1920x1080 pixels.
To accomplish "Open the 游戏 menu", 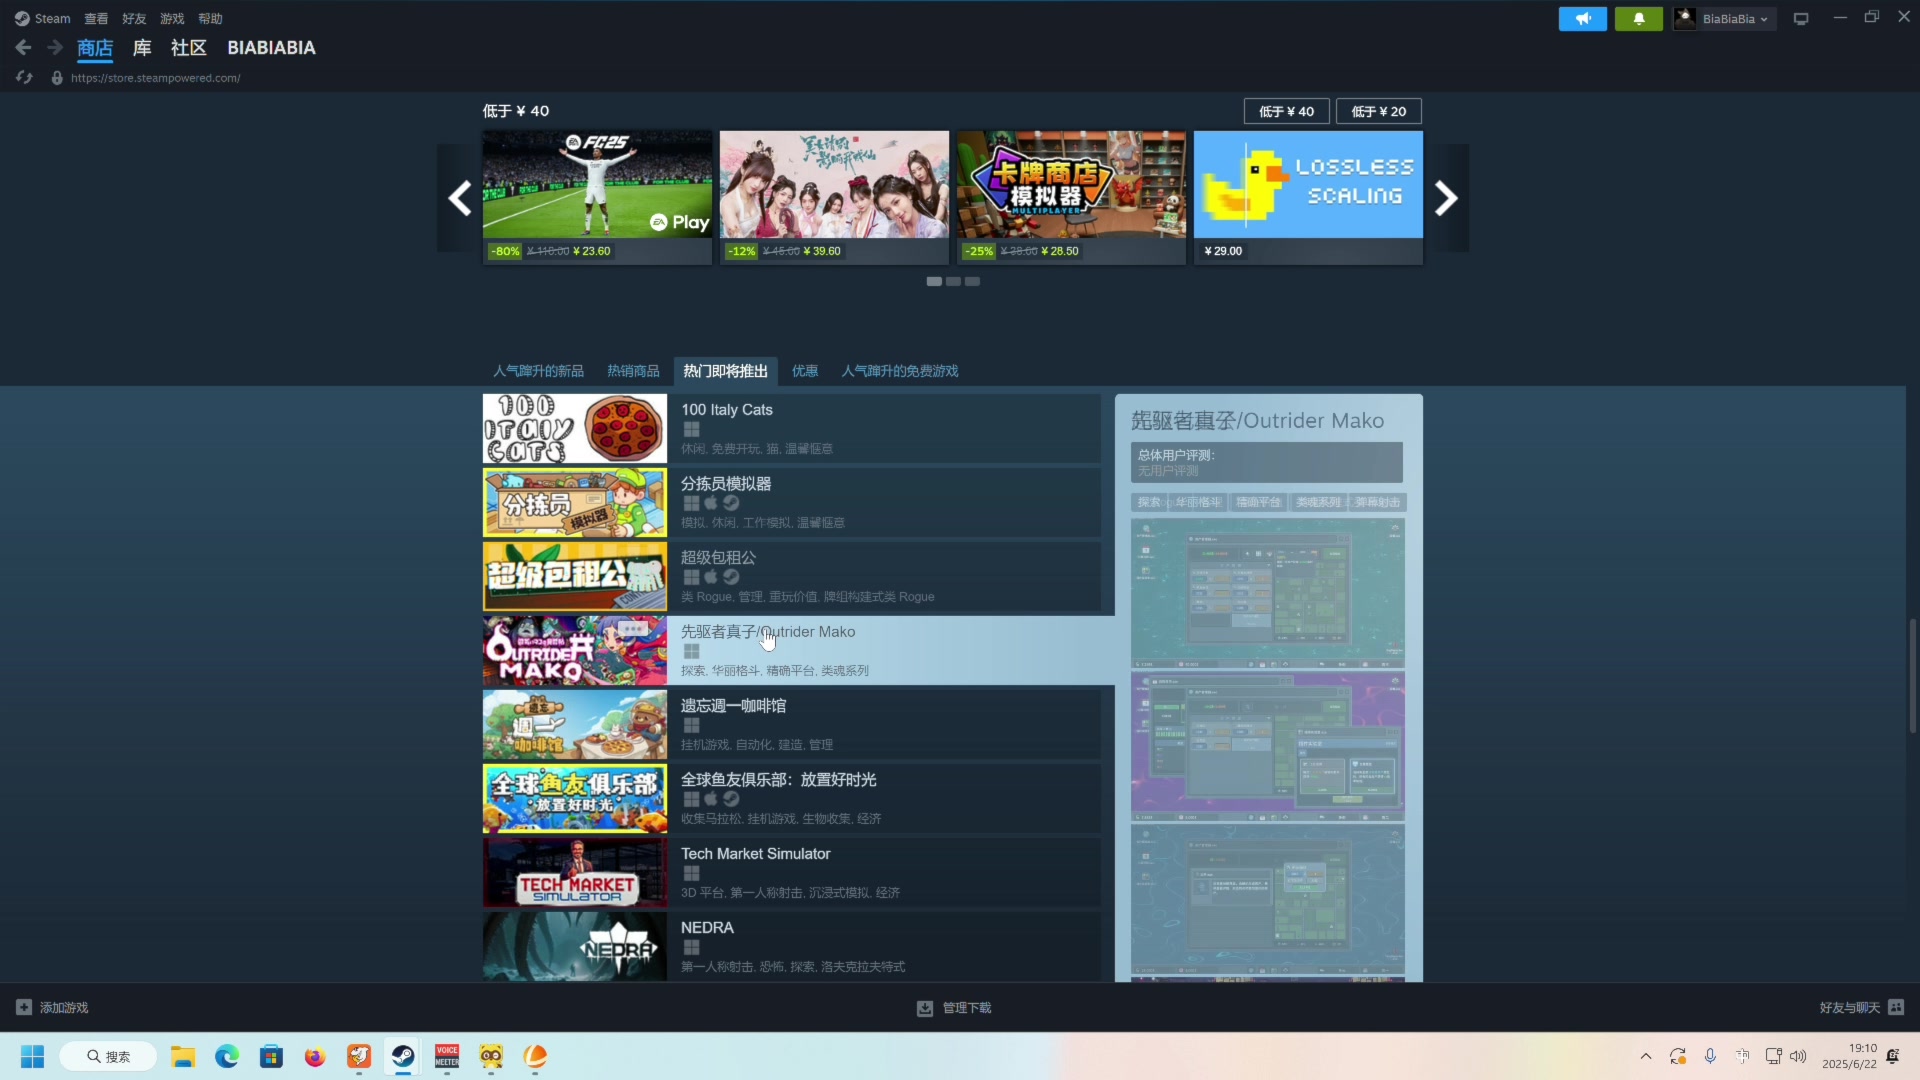I will (172, 18).
